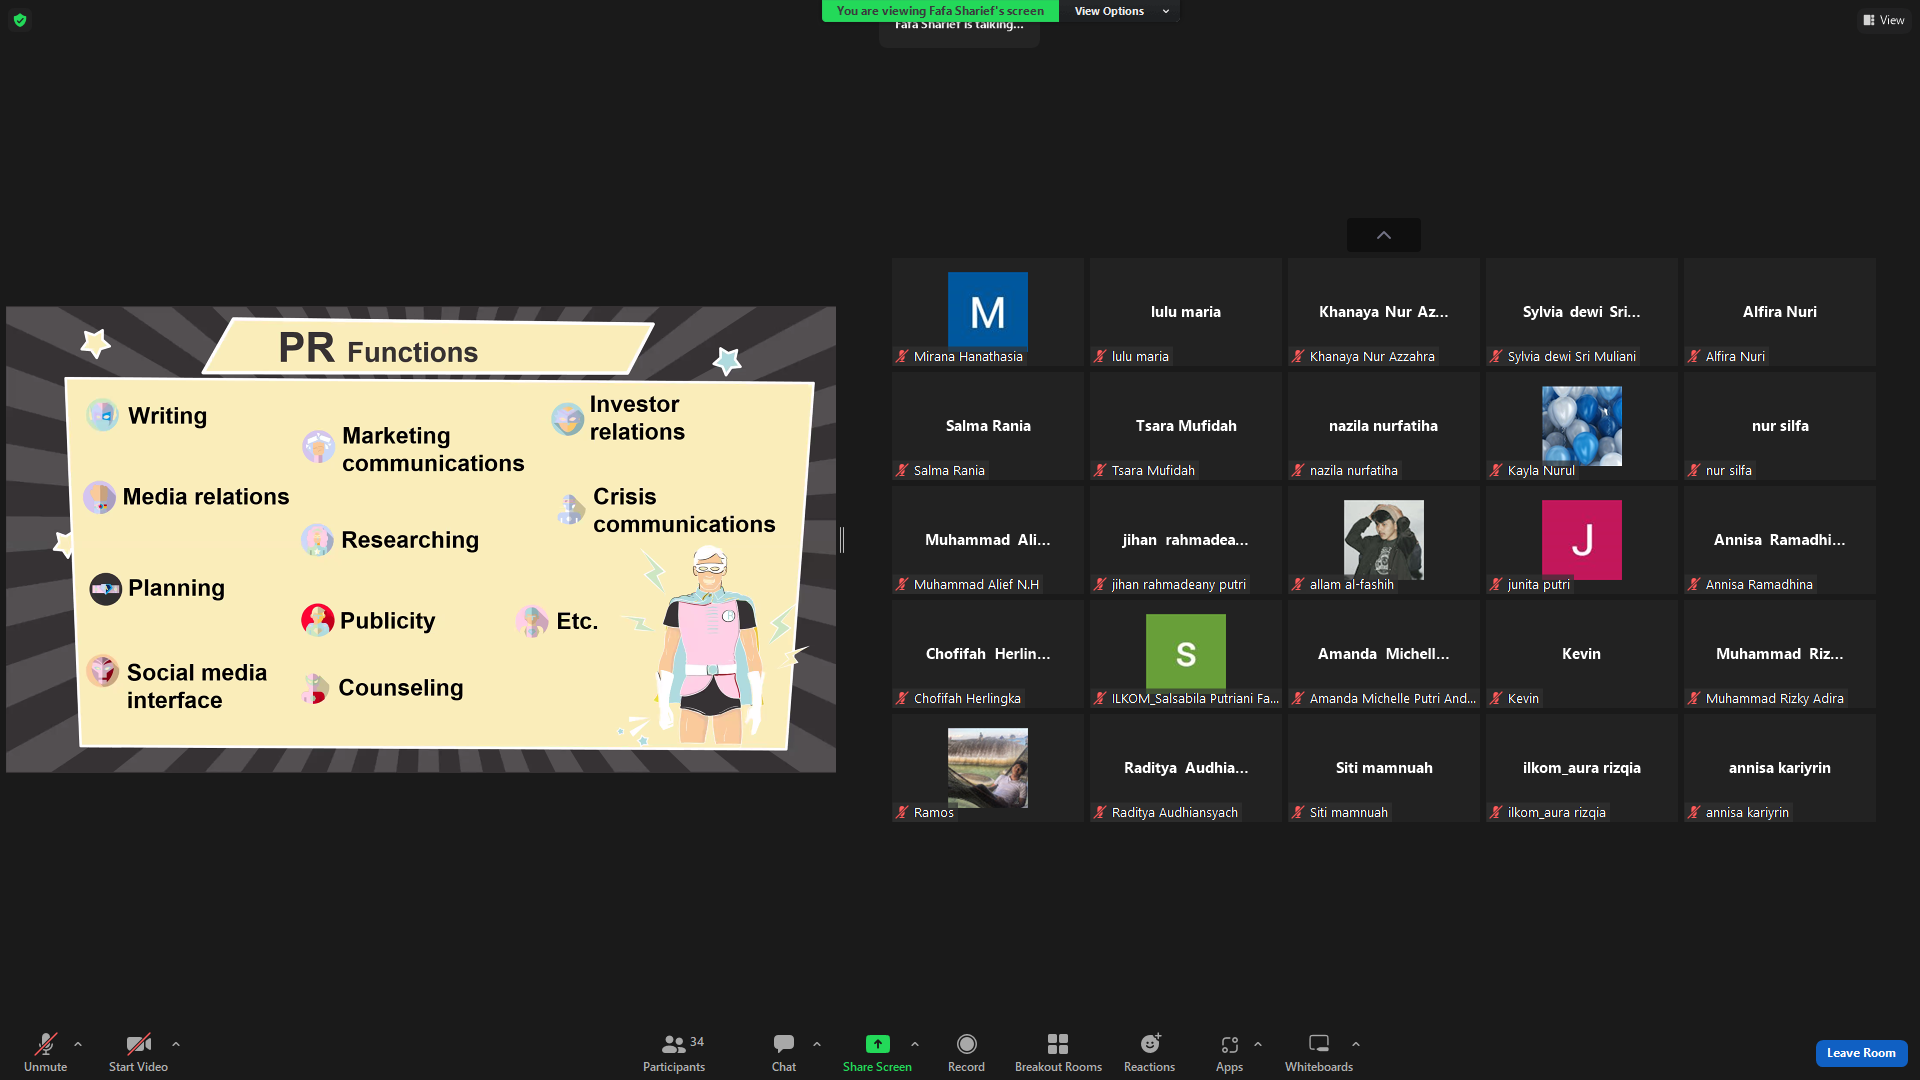The height and width of the screenshot is (1080, 1920).
Task: Click Muhammad Alief N.H's participant tile
Action: click(988, 540)
